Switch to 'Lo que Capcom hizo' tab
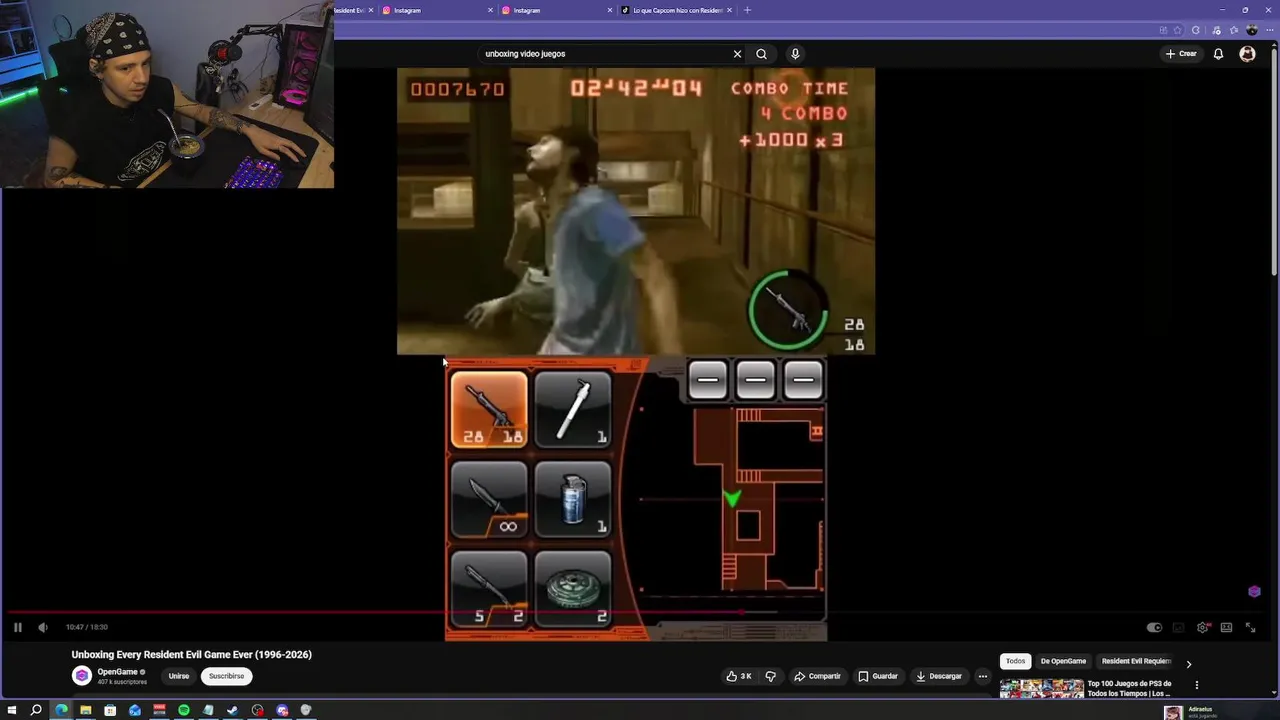This screenshot has width=1280, height=720. point(677,10)
